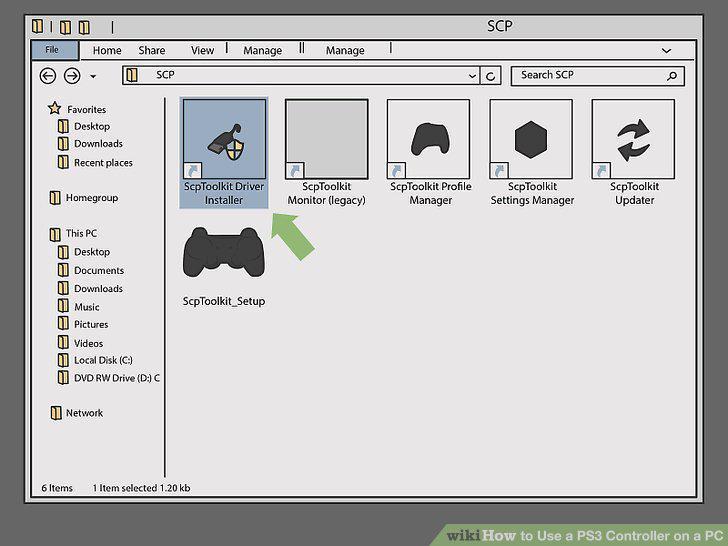The width and height of the screenshot is (728, 546).
Task: Open the first Manage tab
Action: (262, 50)
